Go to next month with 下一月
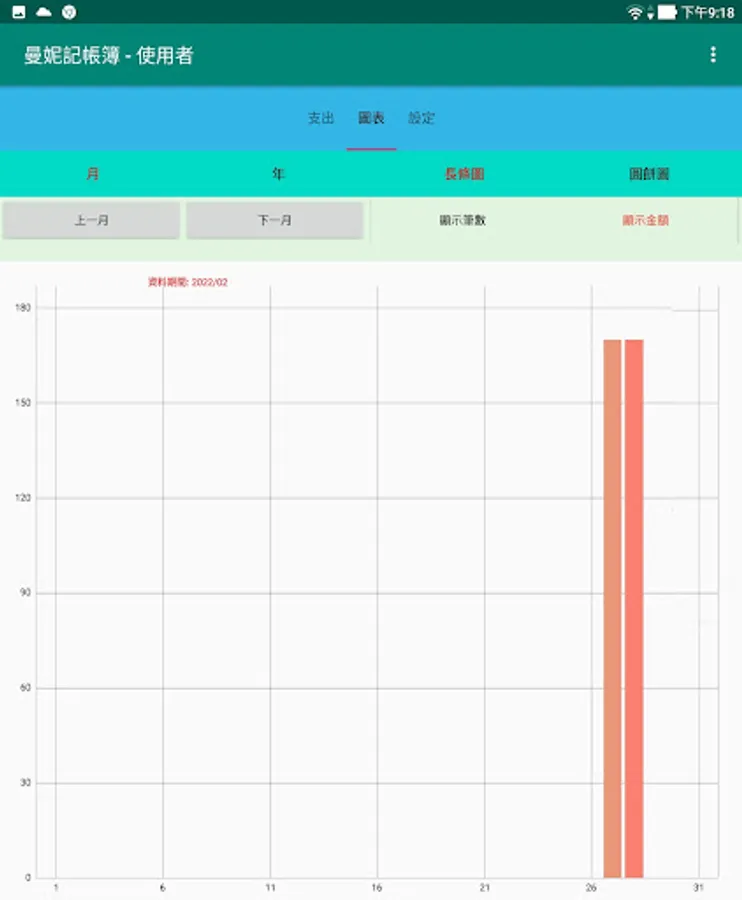This screenshot has width=742, height=900. coord(275,220)
